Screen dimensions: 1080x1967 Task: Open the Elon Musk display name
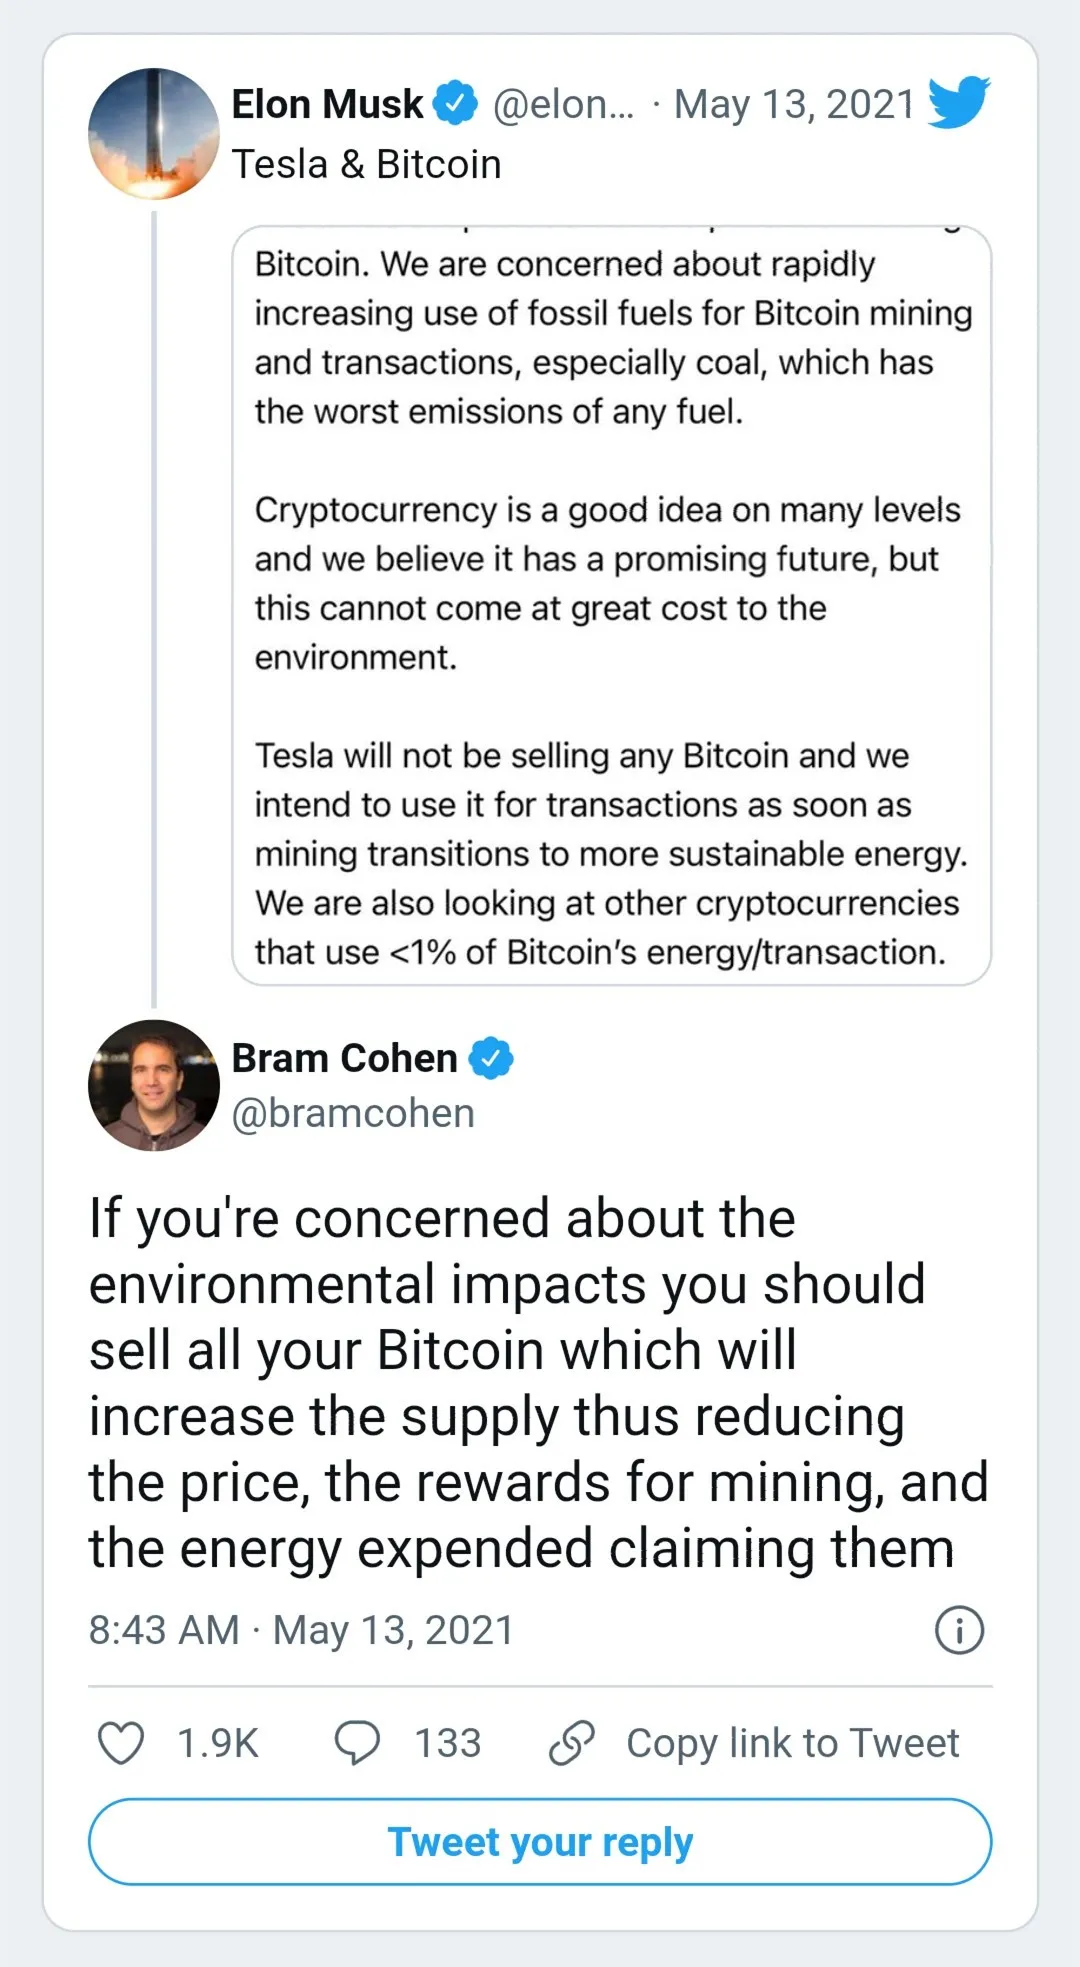(328, 104)
